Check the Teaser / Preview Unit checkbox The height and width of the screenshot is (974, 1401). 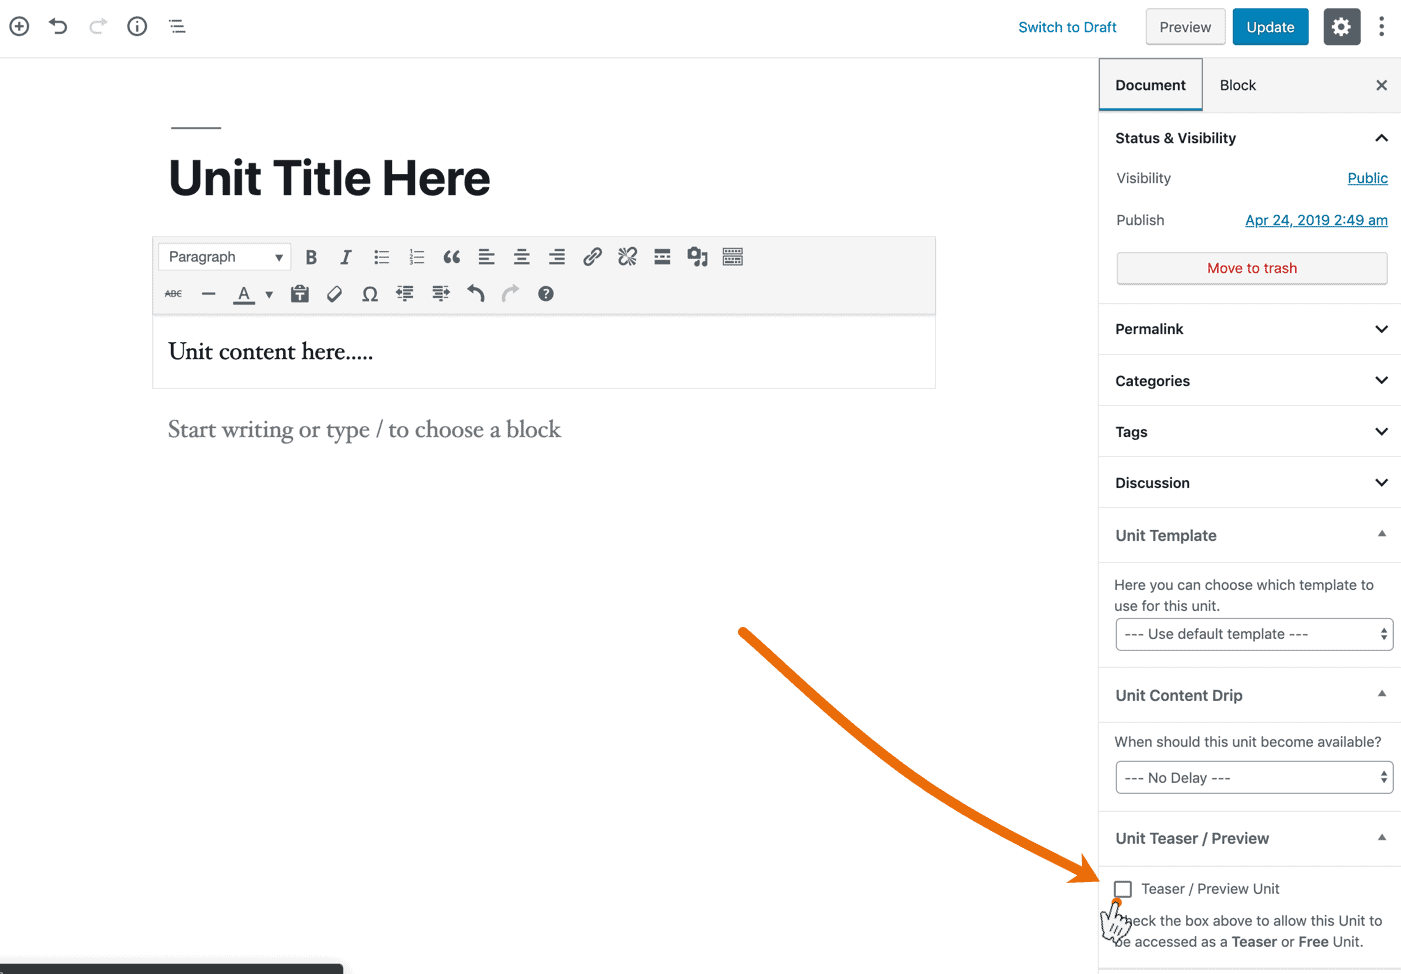[1123, 889]
